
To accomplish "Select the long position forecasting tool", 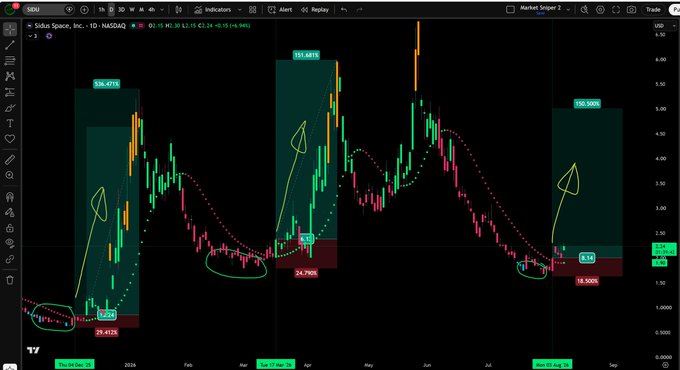I will [x=10, y=92].
